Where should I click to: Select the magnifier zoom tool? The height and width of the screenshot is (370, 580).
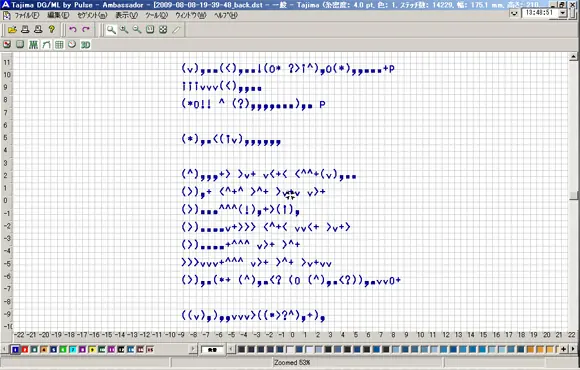[x=111, y=30]
